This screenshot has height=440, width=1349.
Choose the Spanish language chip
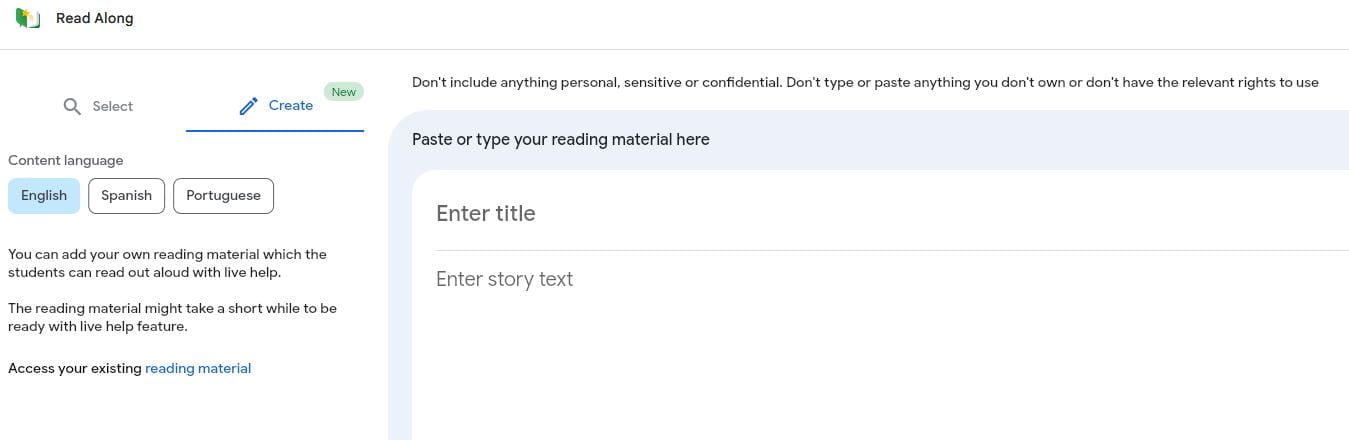click(127, 195)
